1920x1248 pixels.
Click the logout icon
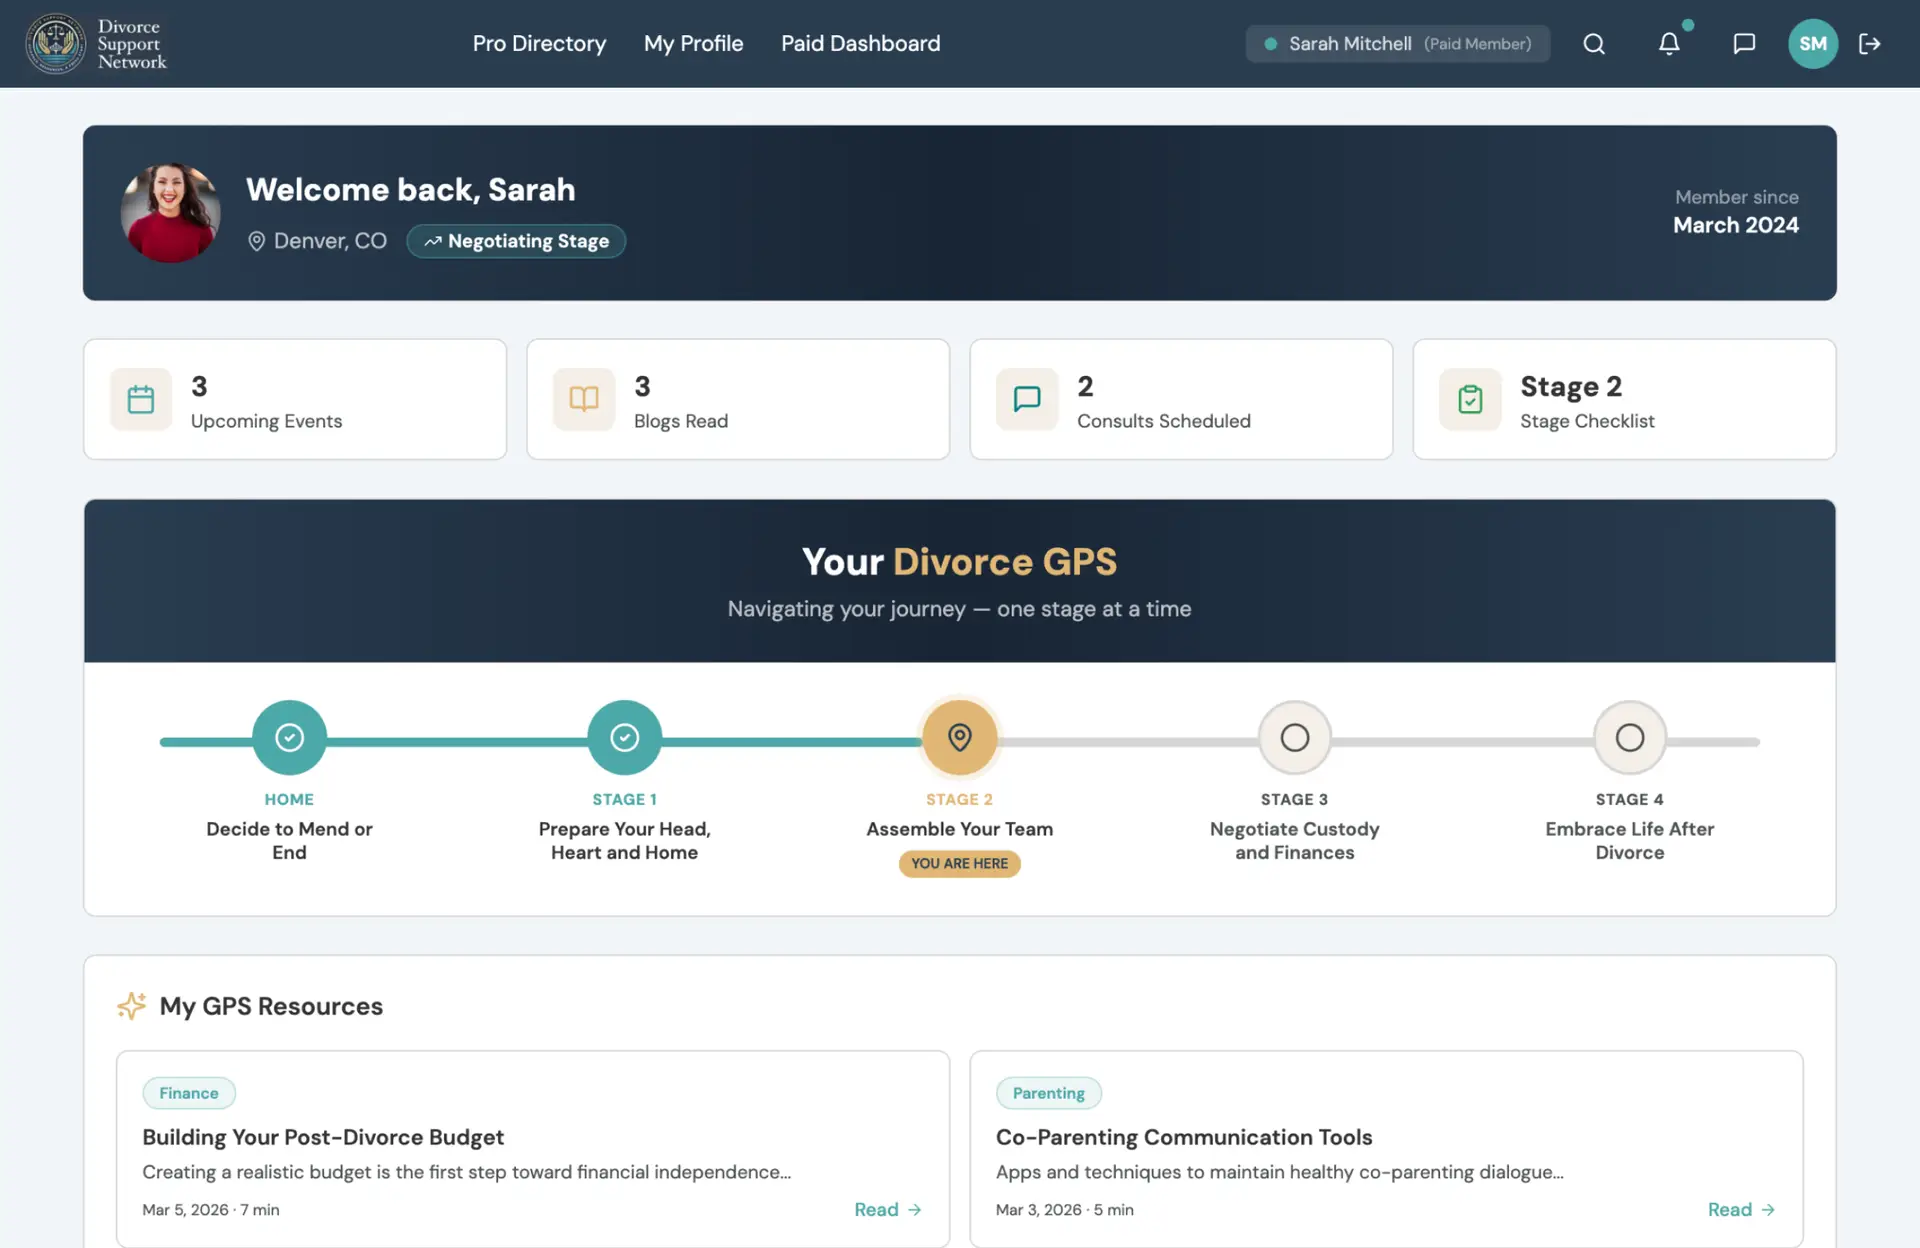[1869, 44]
